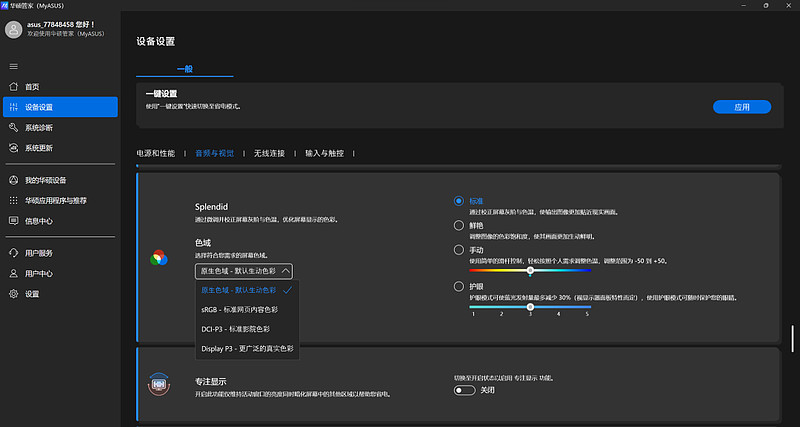
Task: Open 我的华硕设备 in the sidebar
Action: coord(60,180)
